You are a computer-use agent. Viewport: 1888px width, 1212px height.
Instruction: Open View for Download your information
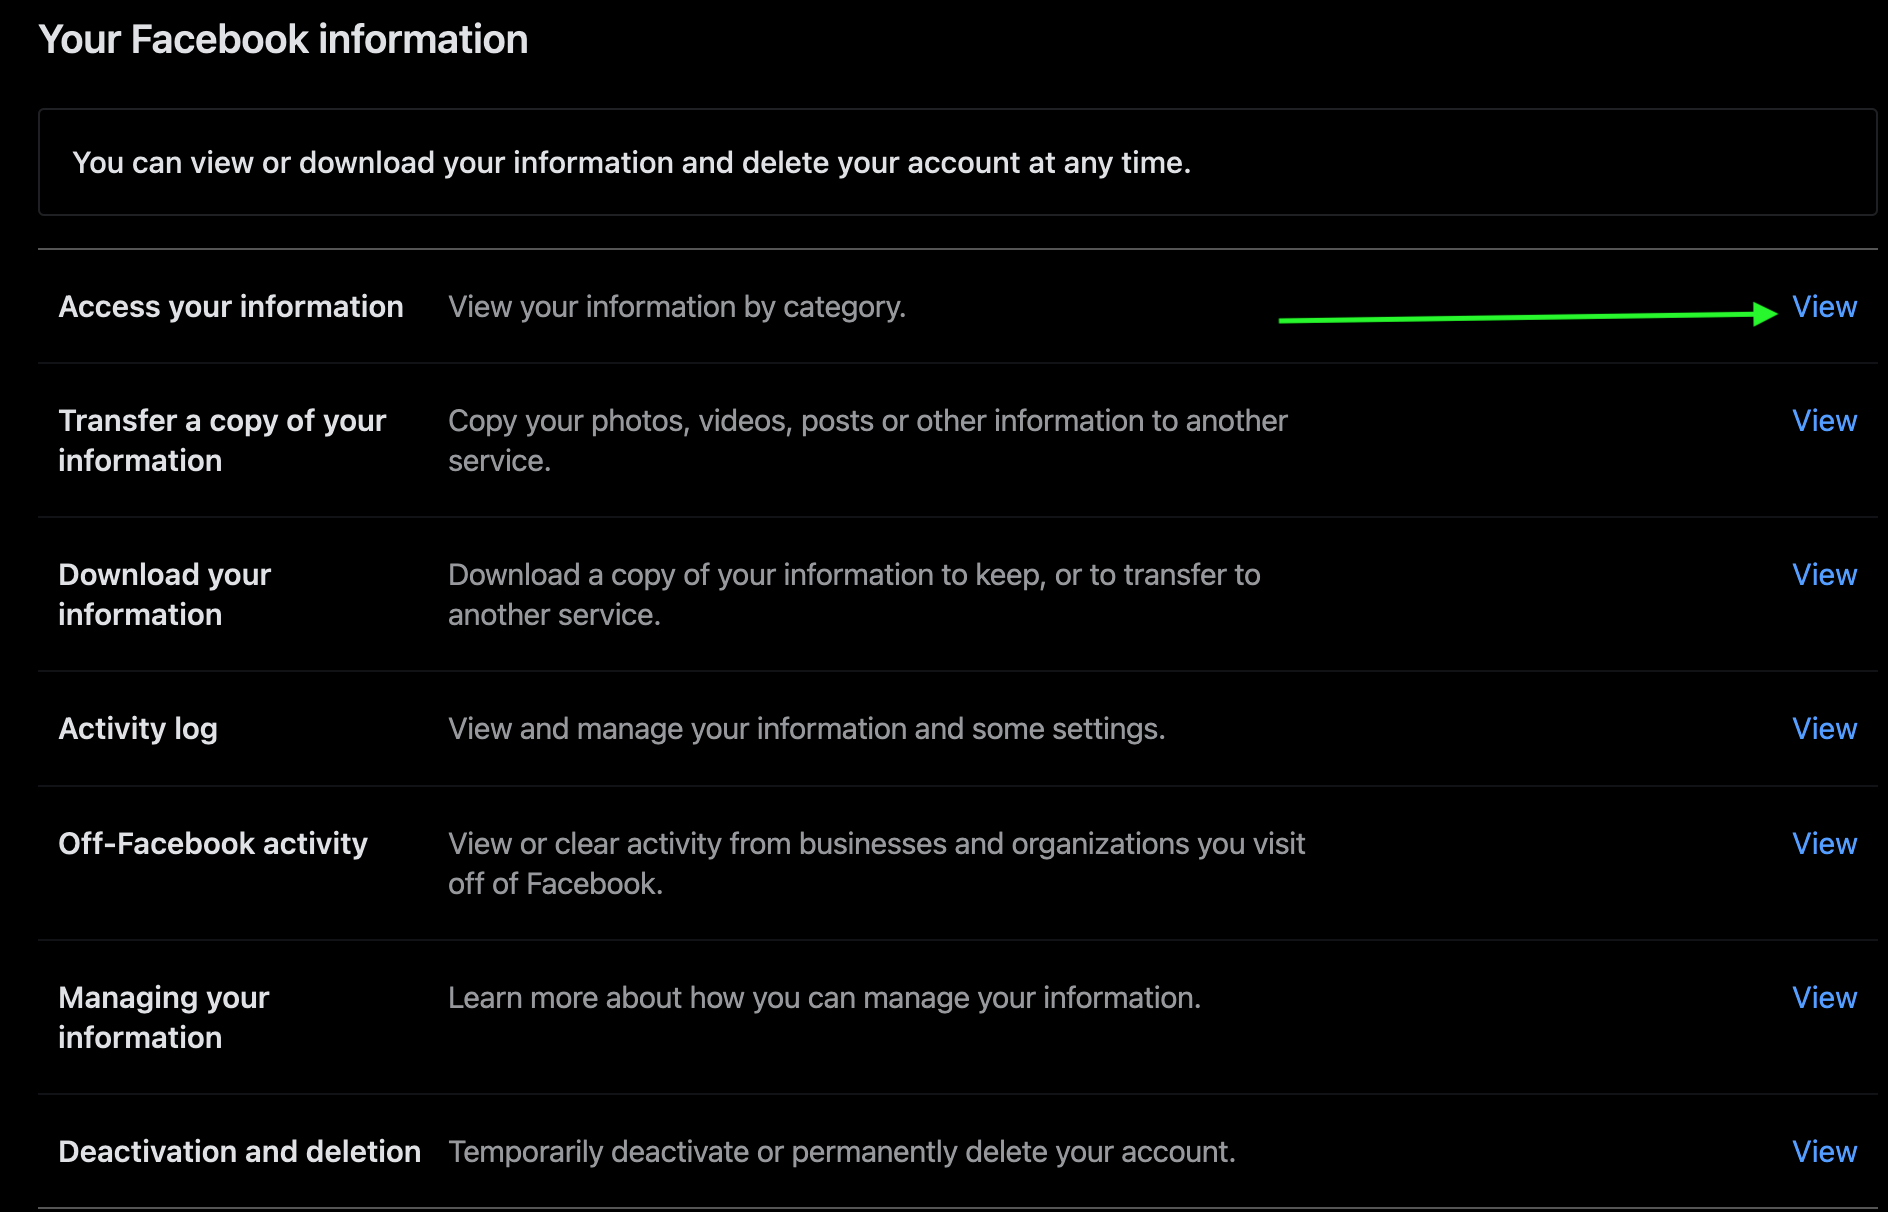coord(1824,575)
